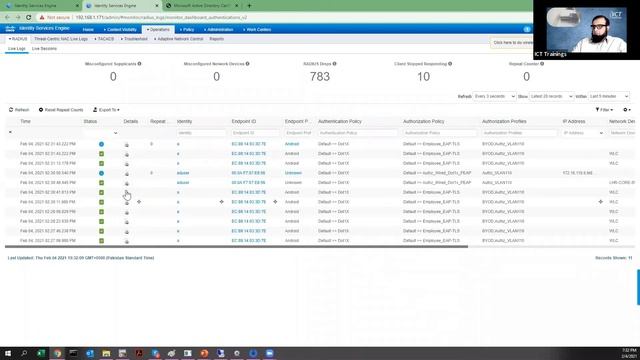Click info icon beside RADIUS Drops

pyautogui.click(x=335, y=64)
